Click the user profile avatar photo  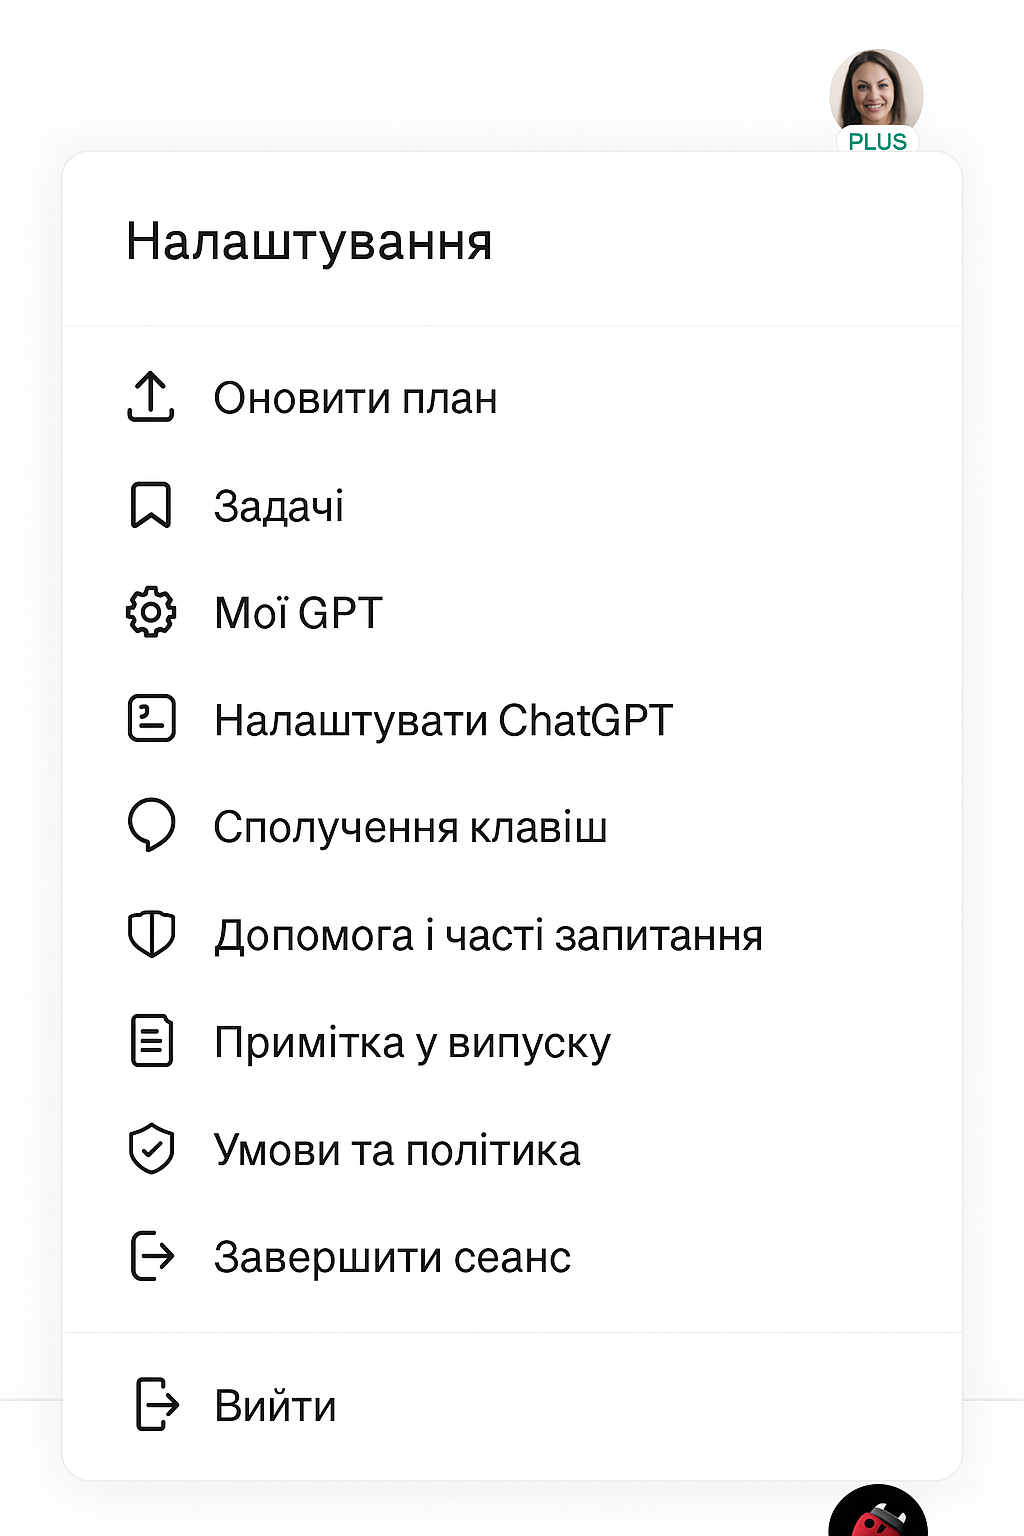pyautogui.click(x=876, y=92)
